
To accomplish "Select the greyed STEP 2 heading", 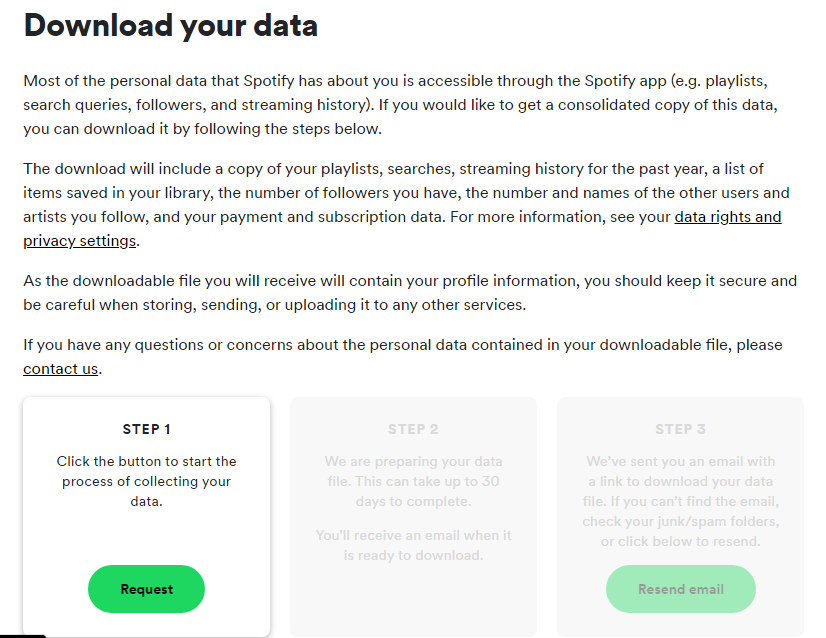I will click(x=414, y=429).
